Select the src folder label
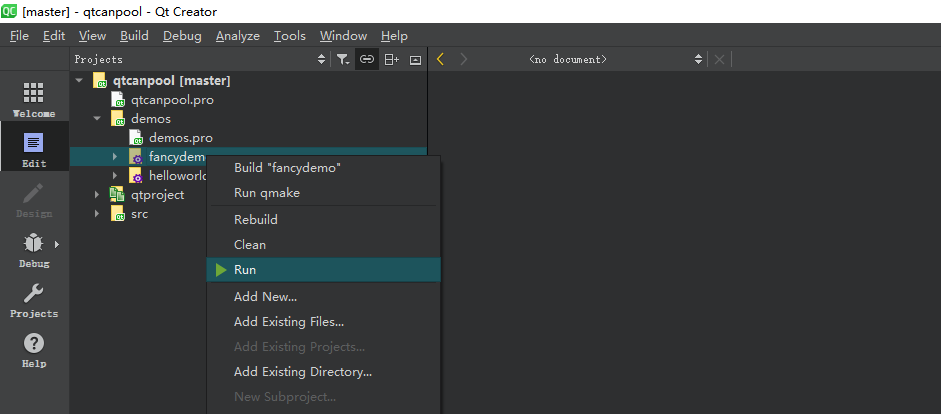 (x=140, y=214)
